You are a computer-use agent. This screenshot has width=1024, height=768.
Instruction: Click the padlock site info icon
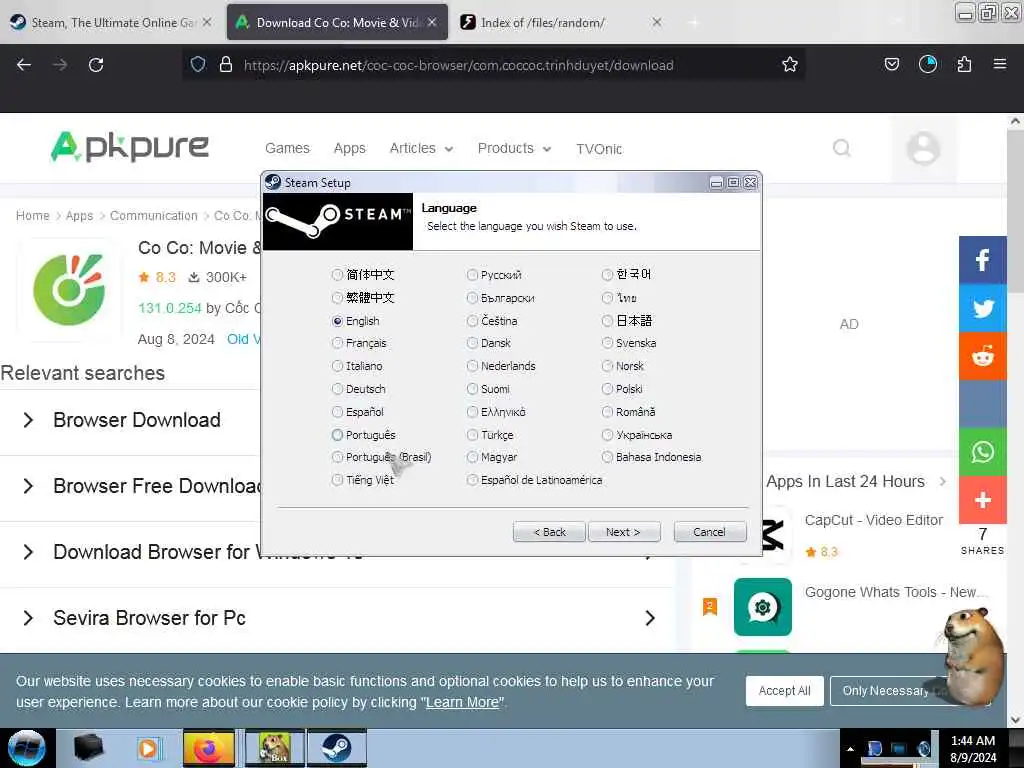coord(226,64)
